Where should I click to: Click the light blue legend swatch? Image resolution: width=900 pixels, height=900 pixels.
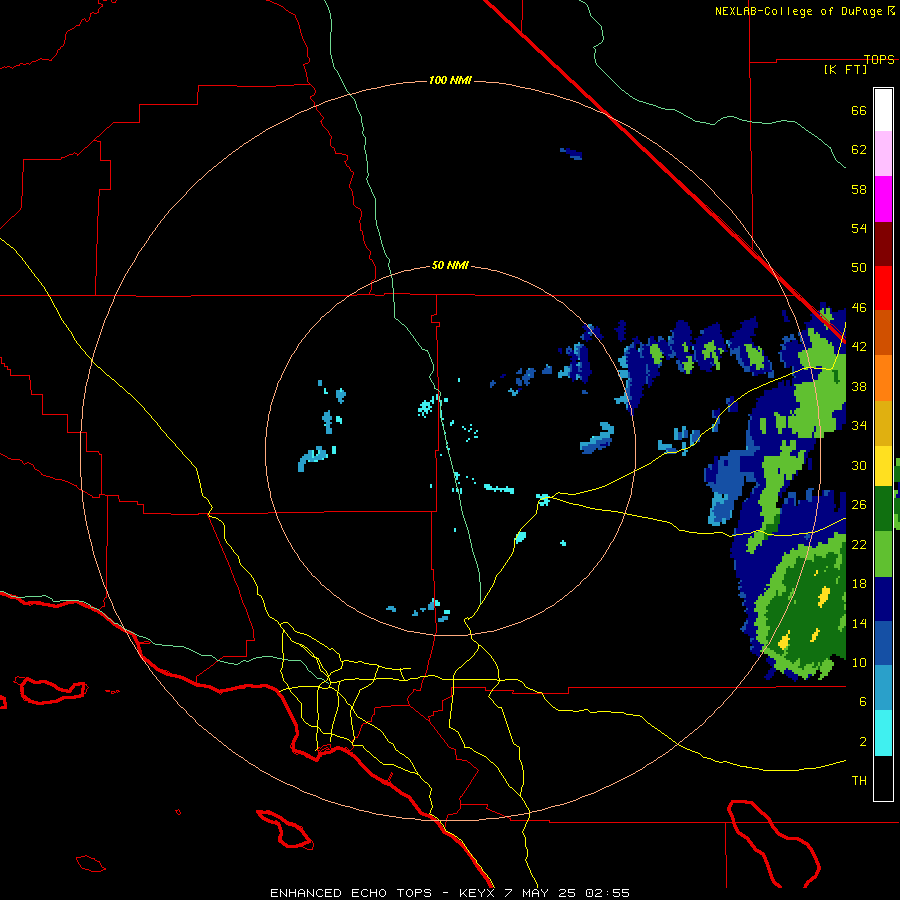point(883,688)
